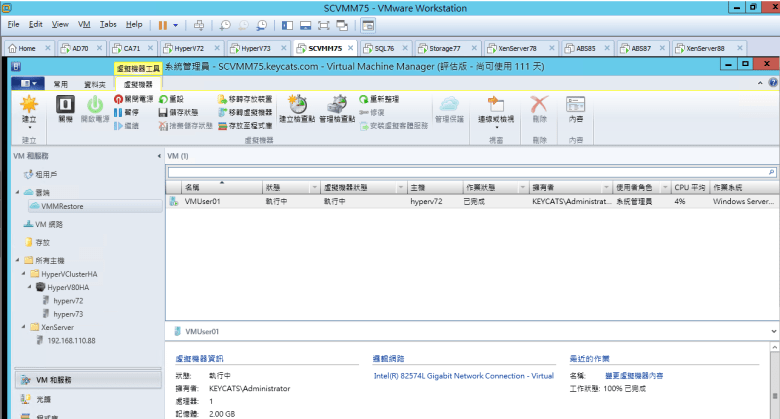Click the VMware pause button in the toolbar
This screenshot has width=780, height=419.
tap(164, 24)
